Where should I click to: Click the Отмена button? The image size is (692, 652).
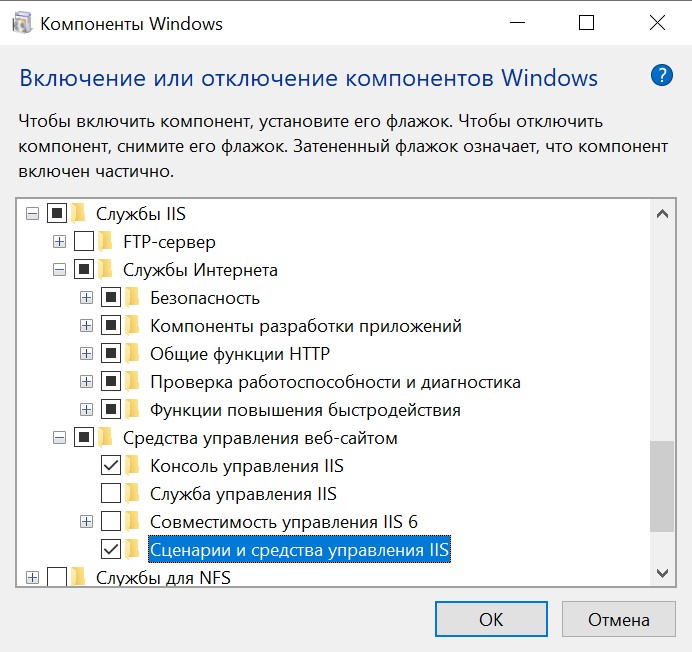tap(619, 619)
